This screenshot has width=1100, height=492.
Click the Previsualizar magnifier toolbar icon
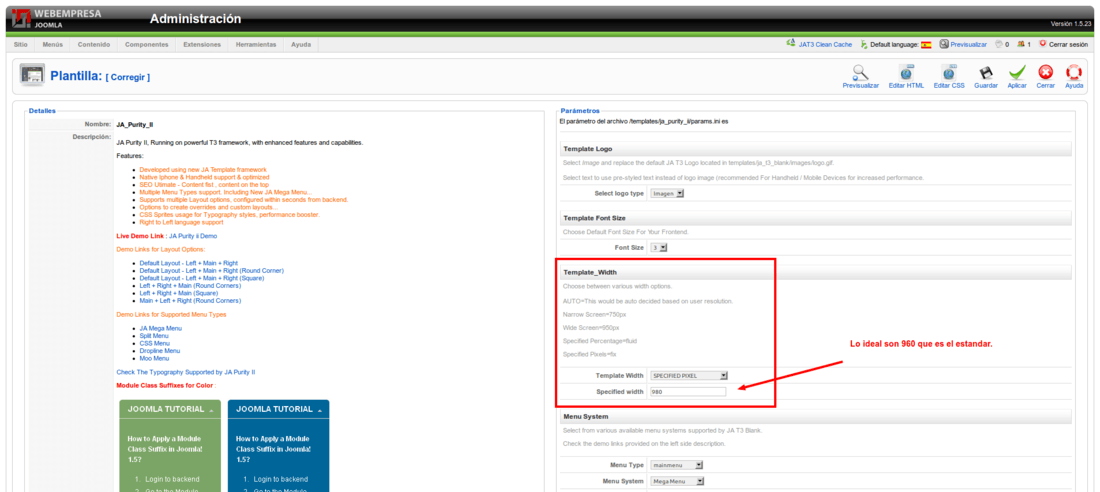point(860,72)
